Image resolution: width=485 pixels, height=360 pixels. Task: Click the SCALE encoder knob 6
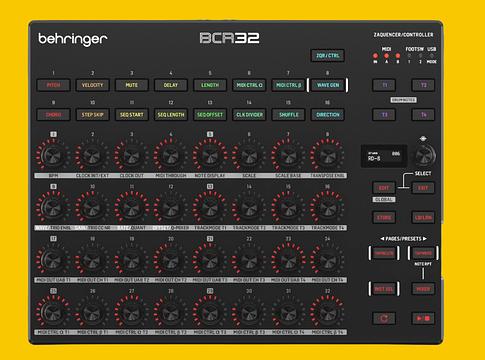click(249, 155)
